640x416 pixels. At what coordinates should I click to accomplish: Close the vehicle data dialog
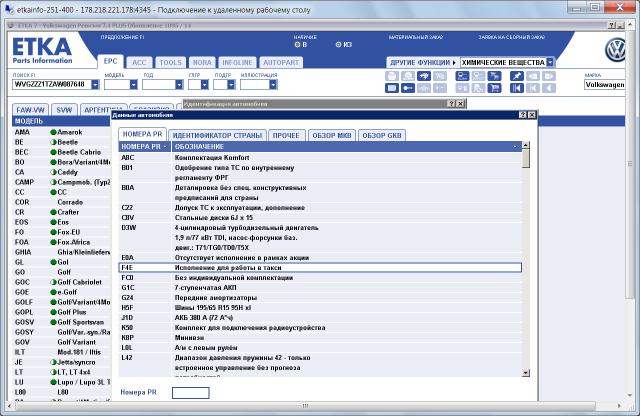pyautogui.click(x=532, y=115)
